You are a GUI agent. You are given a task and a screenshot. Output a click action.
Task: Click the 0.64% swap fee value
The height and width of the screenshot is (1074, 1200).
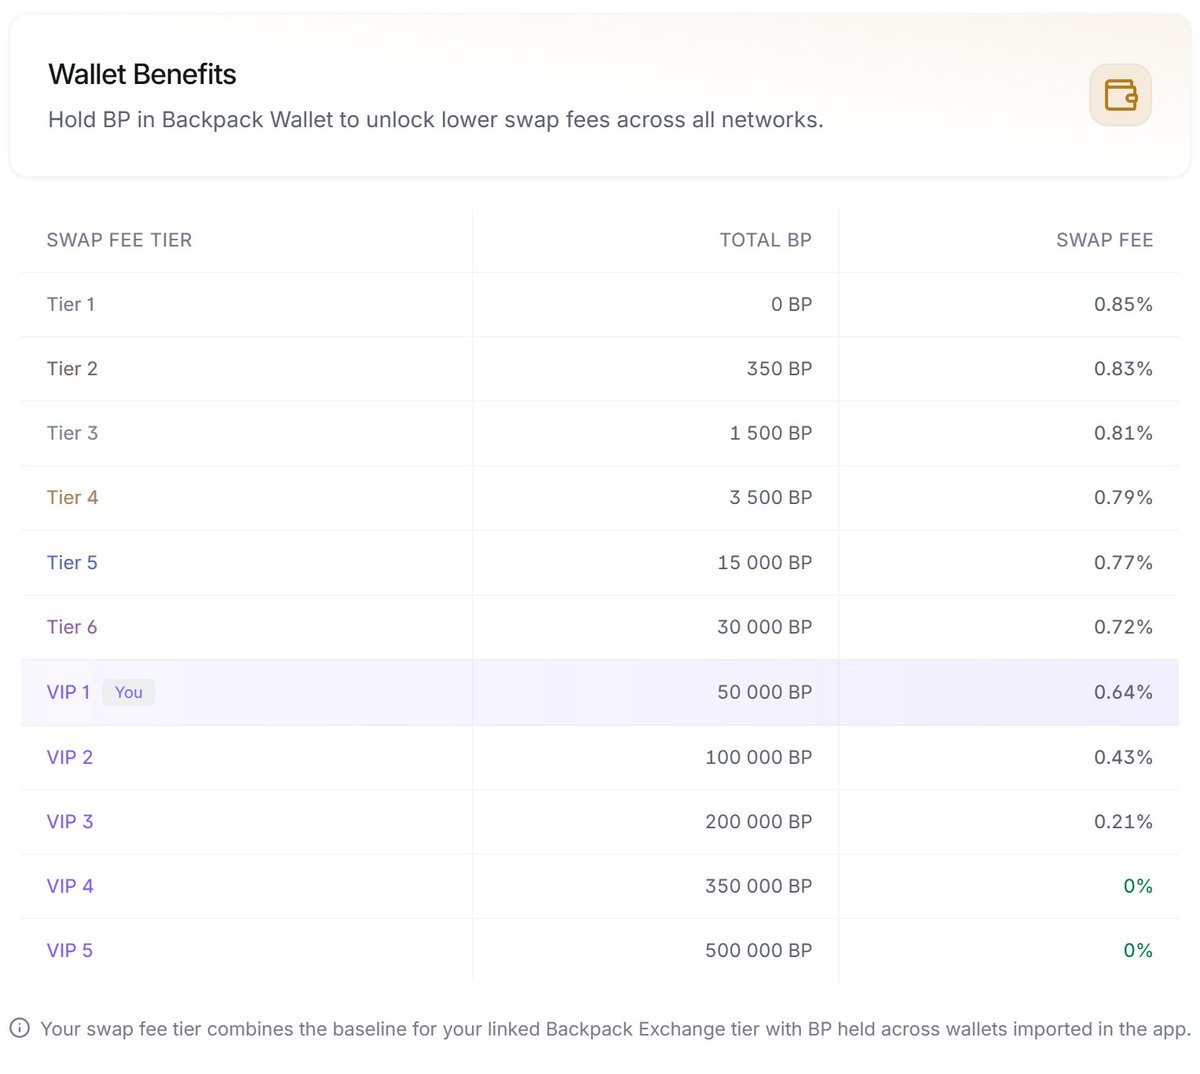1123,692
